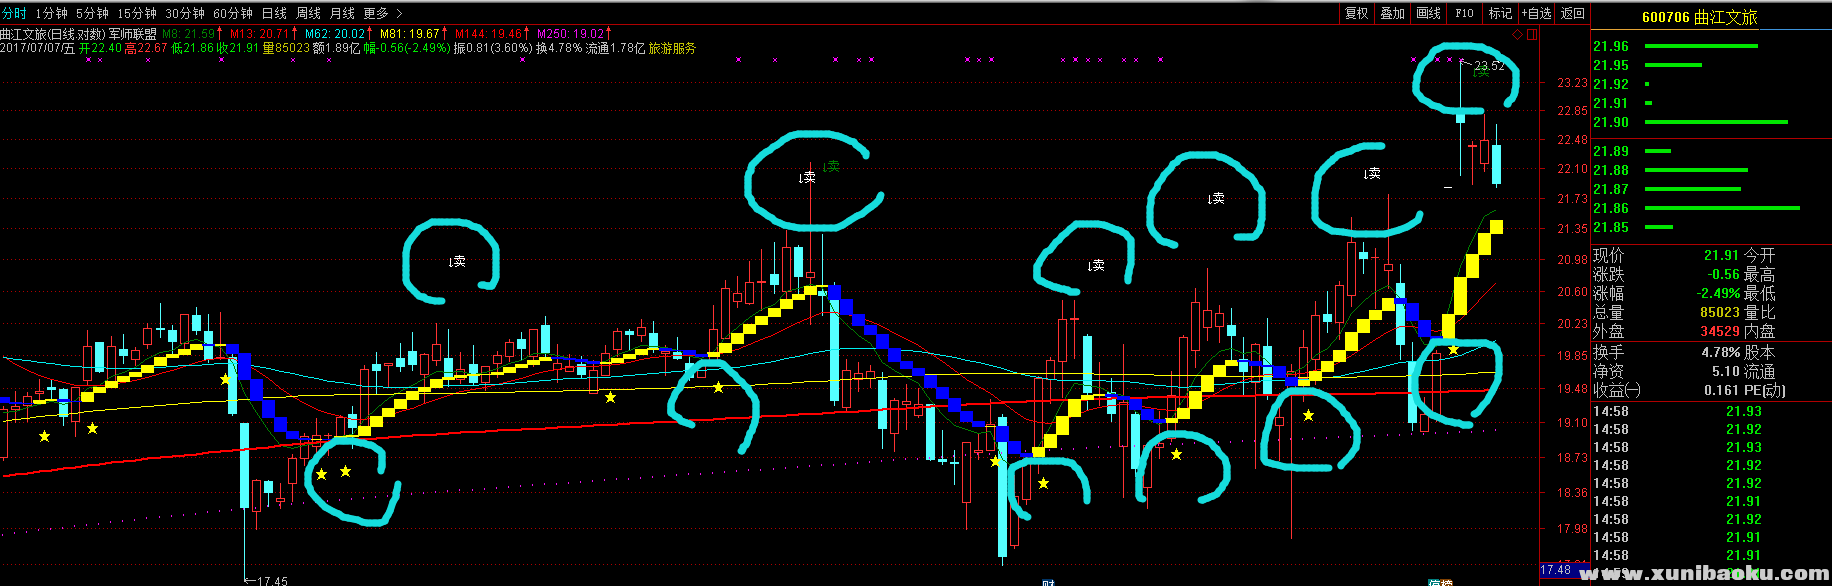Open F10 company info
The width and height of the screenshot is (1832, 586).
1464,13
